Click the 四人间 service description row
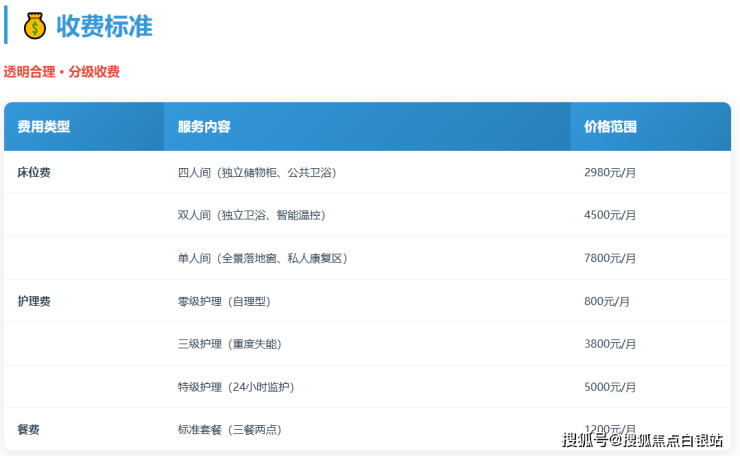The image size is (740, 456). coord(257,172)
